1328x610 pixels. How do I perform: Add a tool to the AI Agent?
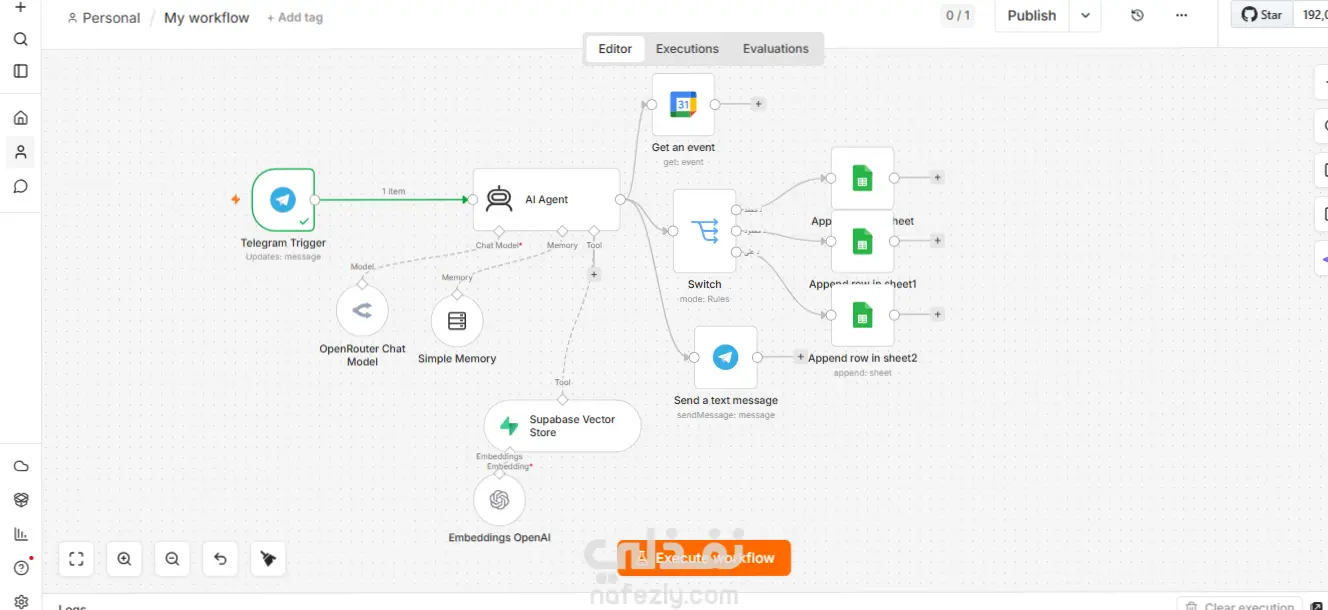click(594, 273)
